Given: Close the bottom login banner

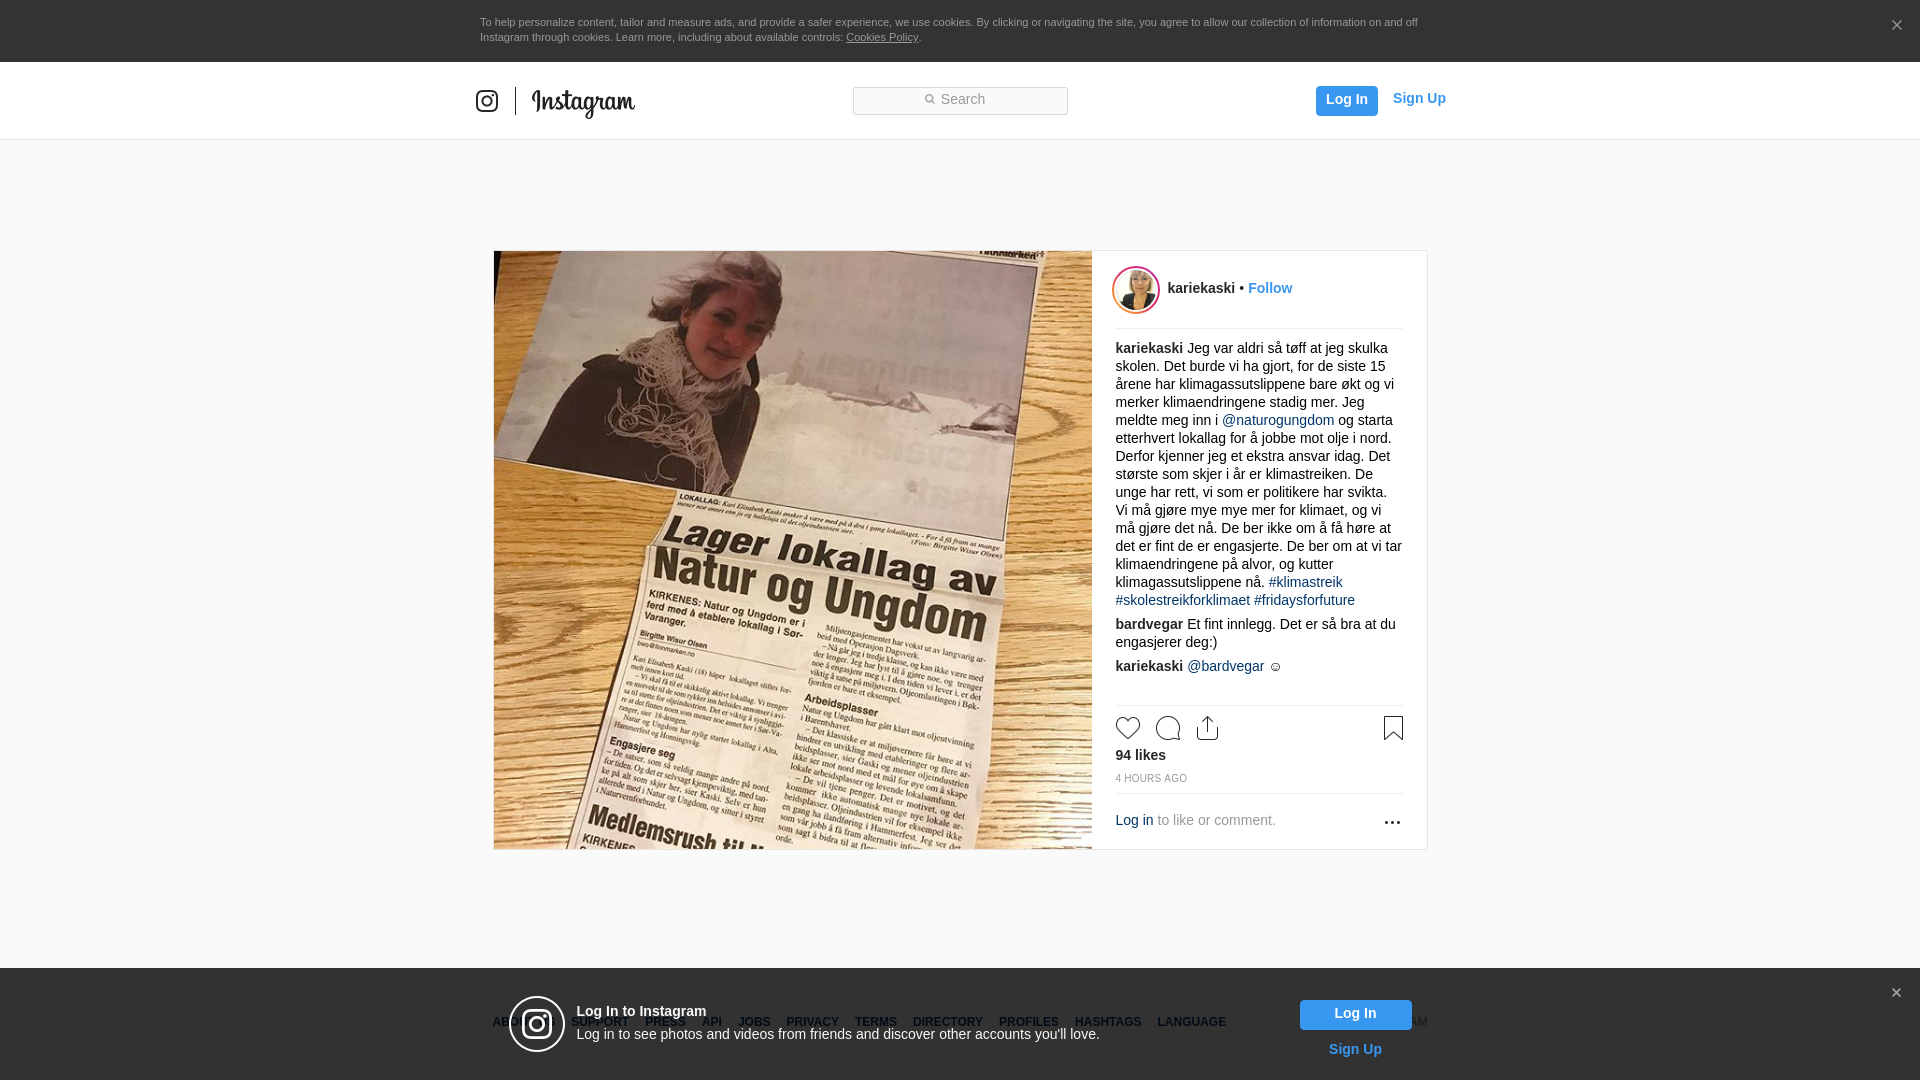Looking at the screenshot, I should [x=1896, y=993].
